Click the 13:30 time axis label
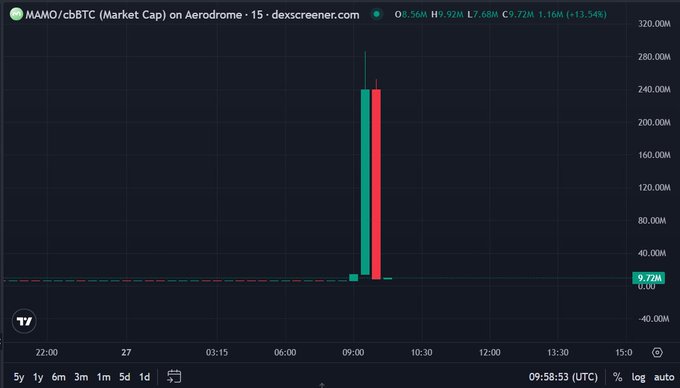Screen dimensions: 680x388 [557, 352]
